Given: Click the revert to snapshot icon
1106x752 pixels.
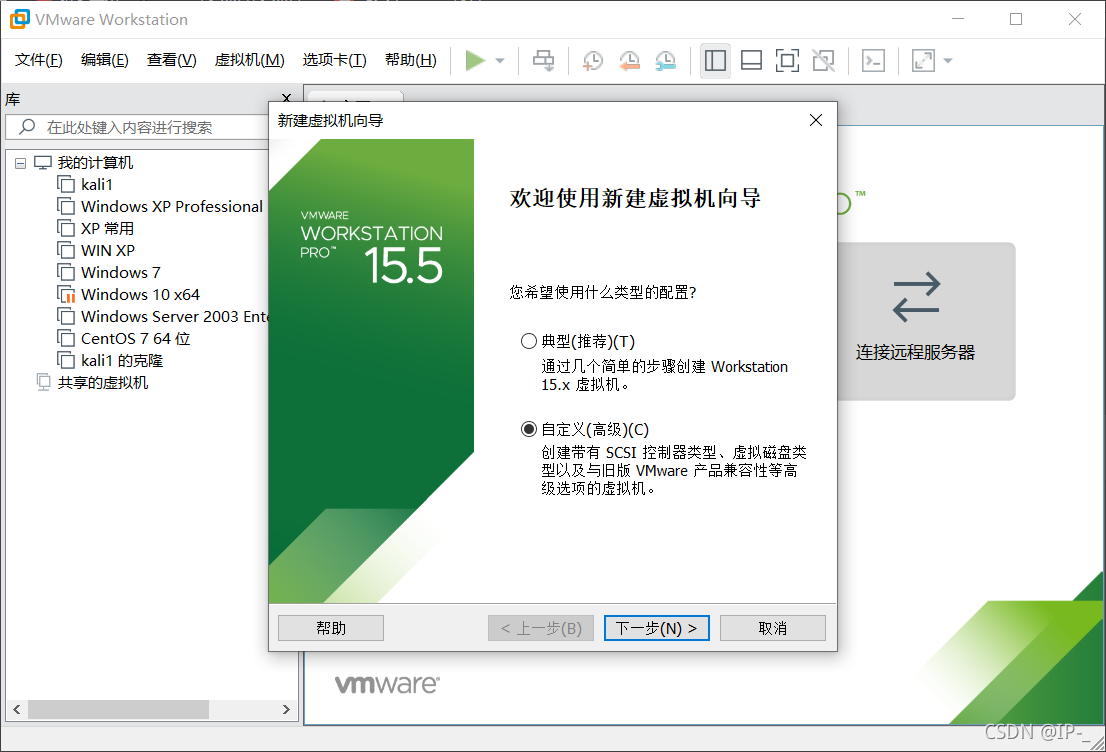Looking at the screenshot, I should point(629,61).
